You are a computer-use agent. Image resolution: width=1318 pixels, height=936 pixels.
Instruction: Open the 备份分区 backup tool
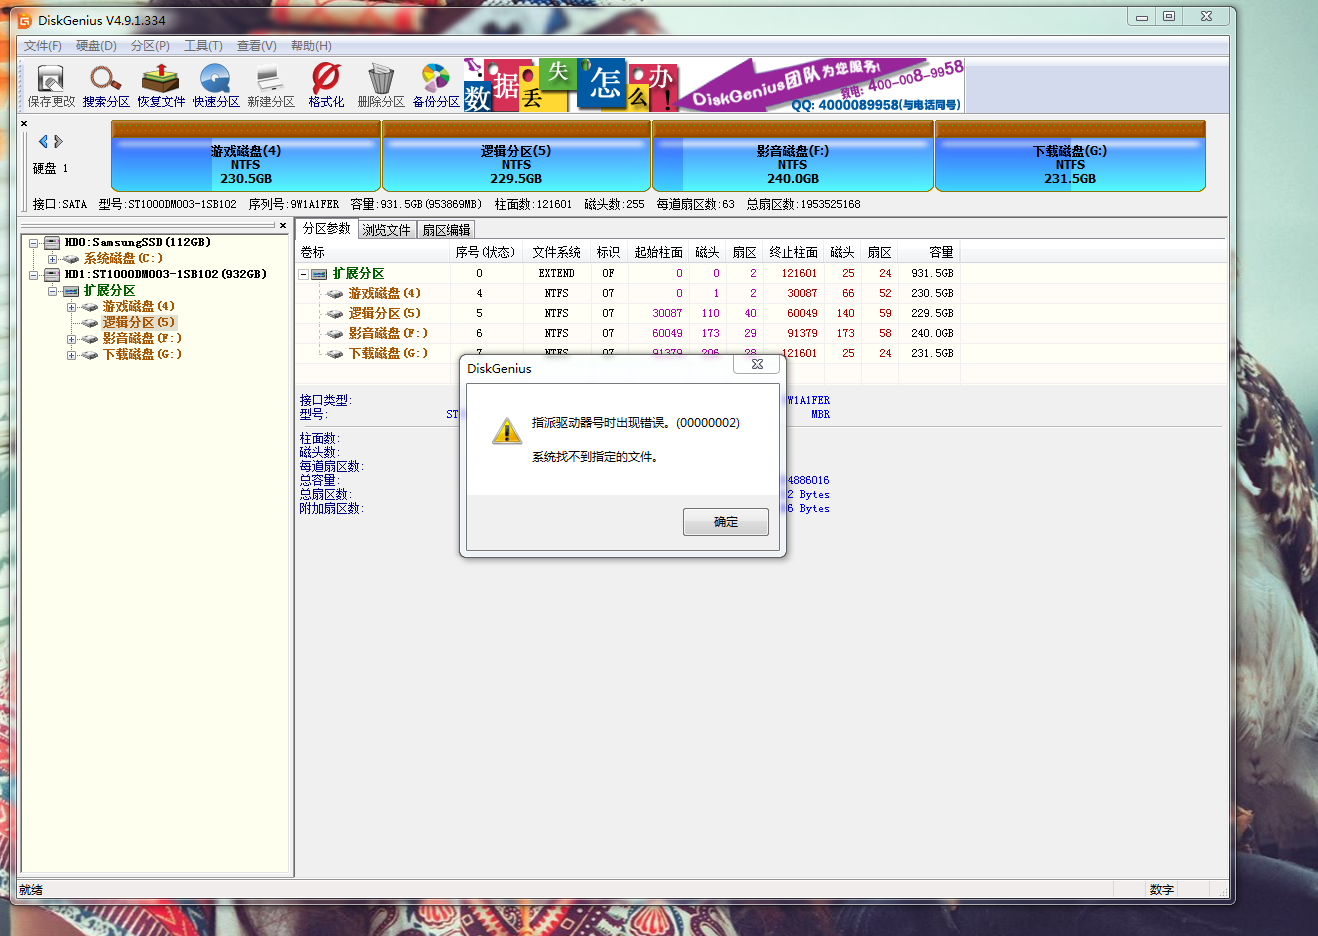436,86
